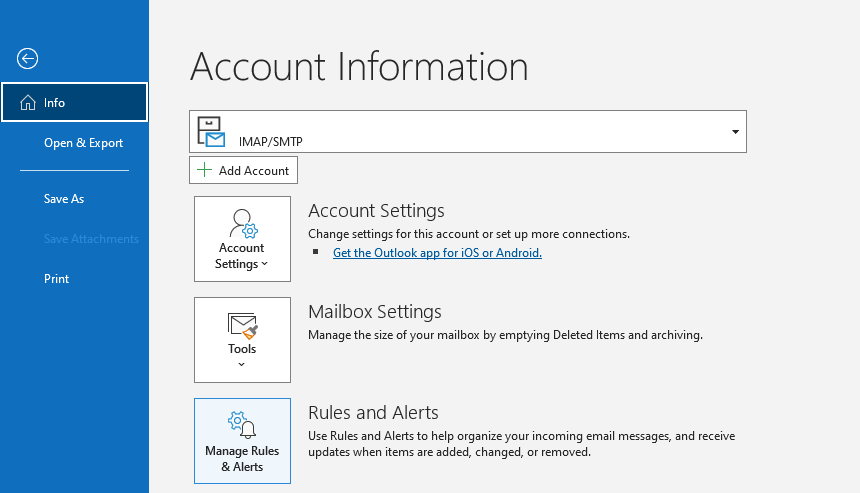Click the person-with-gear Account Settings icon
The image size is (860, 493).
242,222
